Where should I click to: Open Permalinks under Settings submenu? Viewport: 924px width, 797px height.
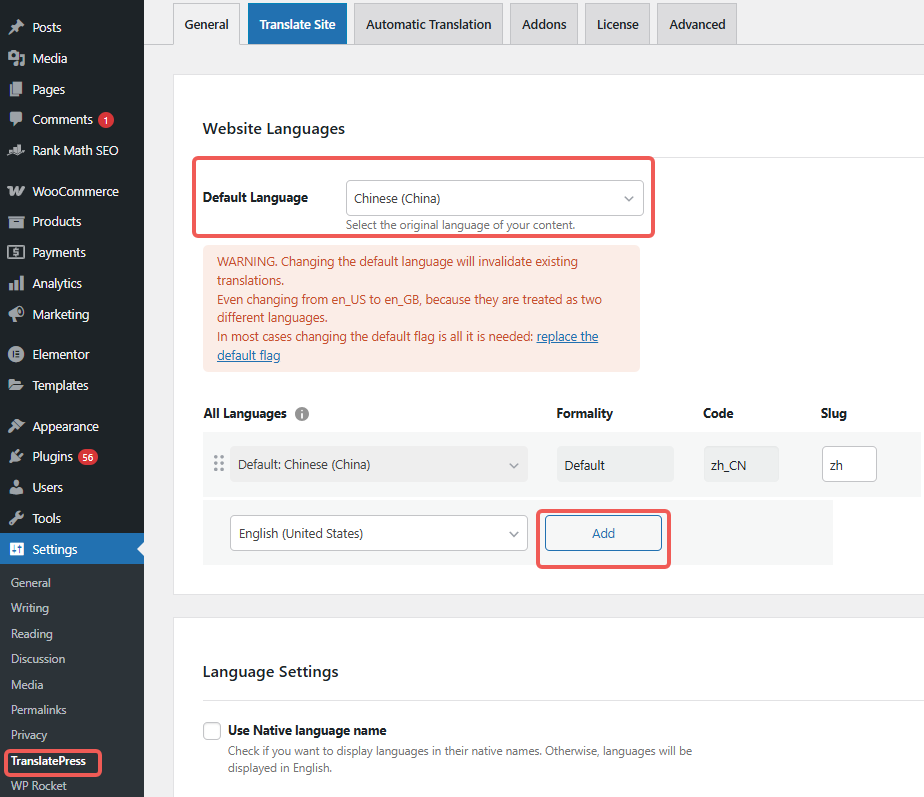point(38,710)
